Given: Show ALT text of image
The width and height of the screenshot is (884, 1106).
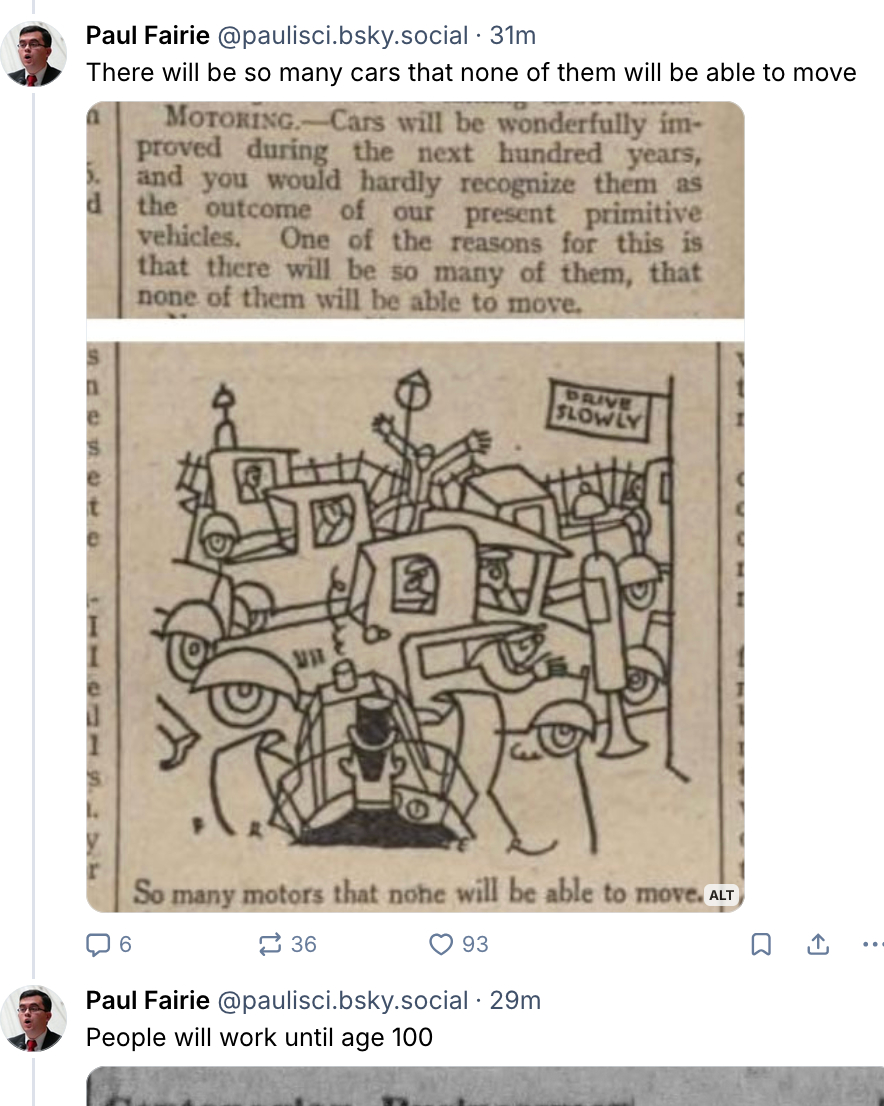Looking at the screenshot, I should click(x=721, y=895).
